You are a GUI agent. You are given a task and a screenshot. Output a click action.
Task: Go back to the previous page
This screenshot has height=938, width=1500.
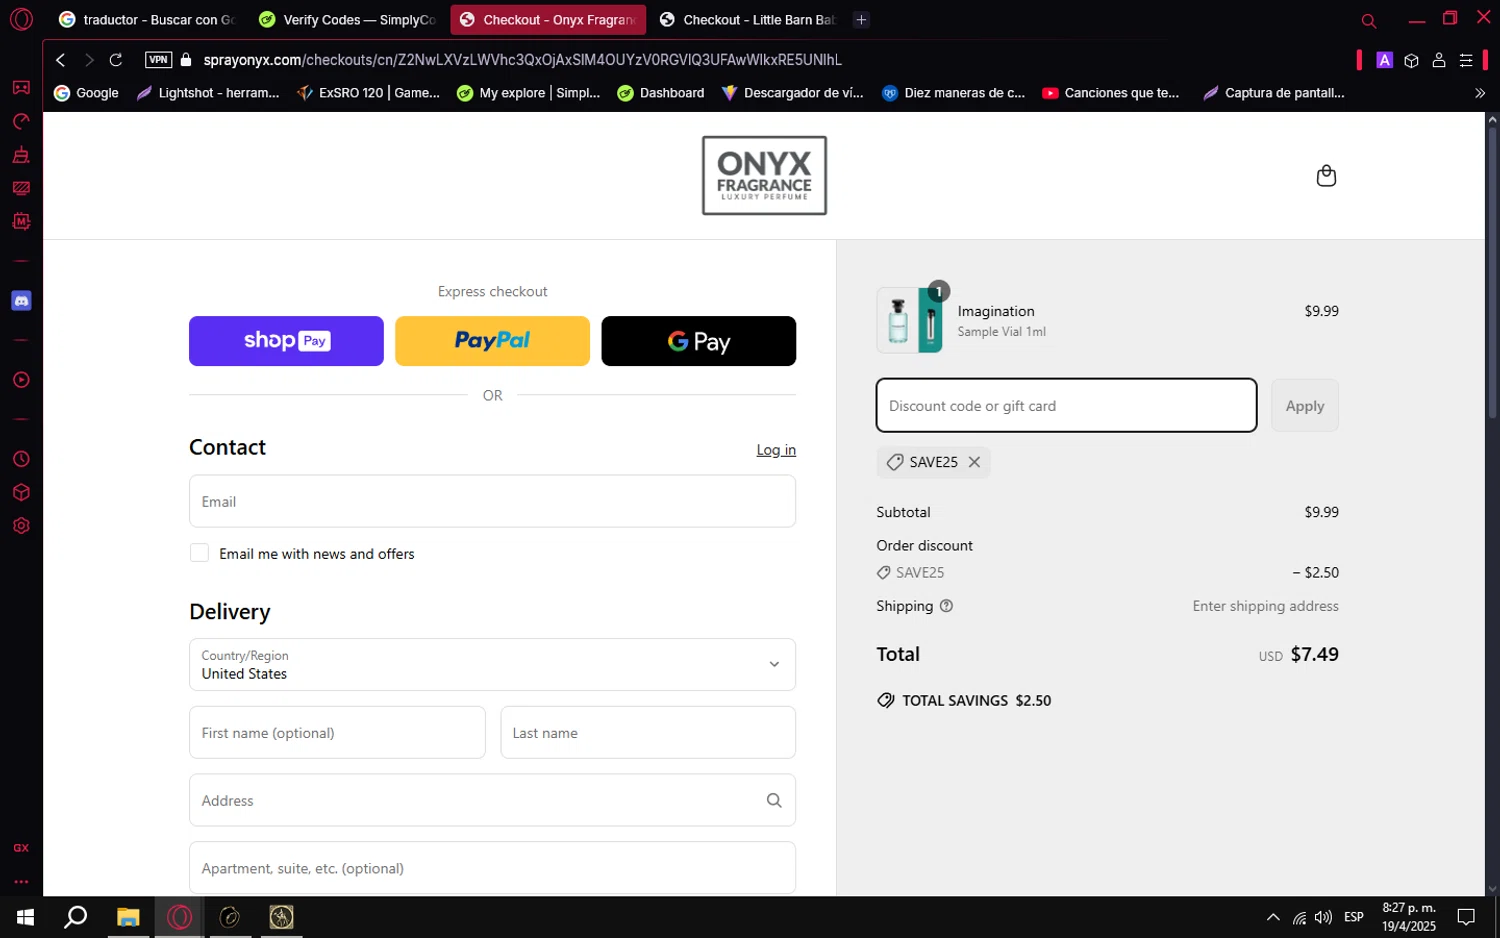pos(61,60)
